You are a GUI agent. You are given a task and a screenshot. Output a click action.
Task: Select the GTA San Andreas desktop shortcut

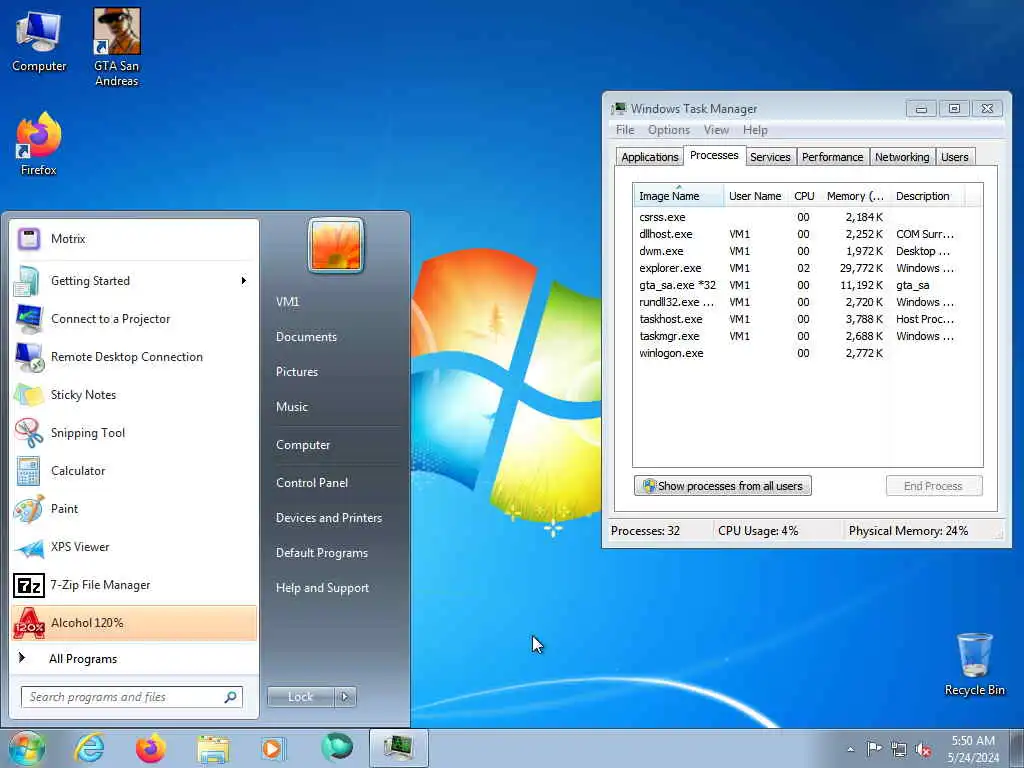click(x=116, y=48)
